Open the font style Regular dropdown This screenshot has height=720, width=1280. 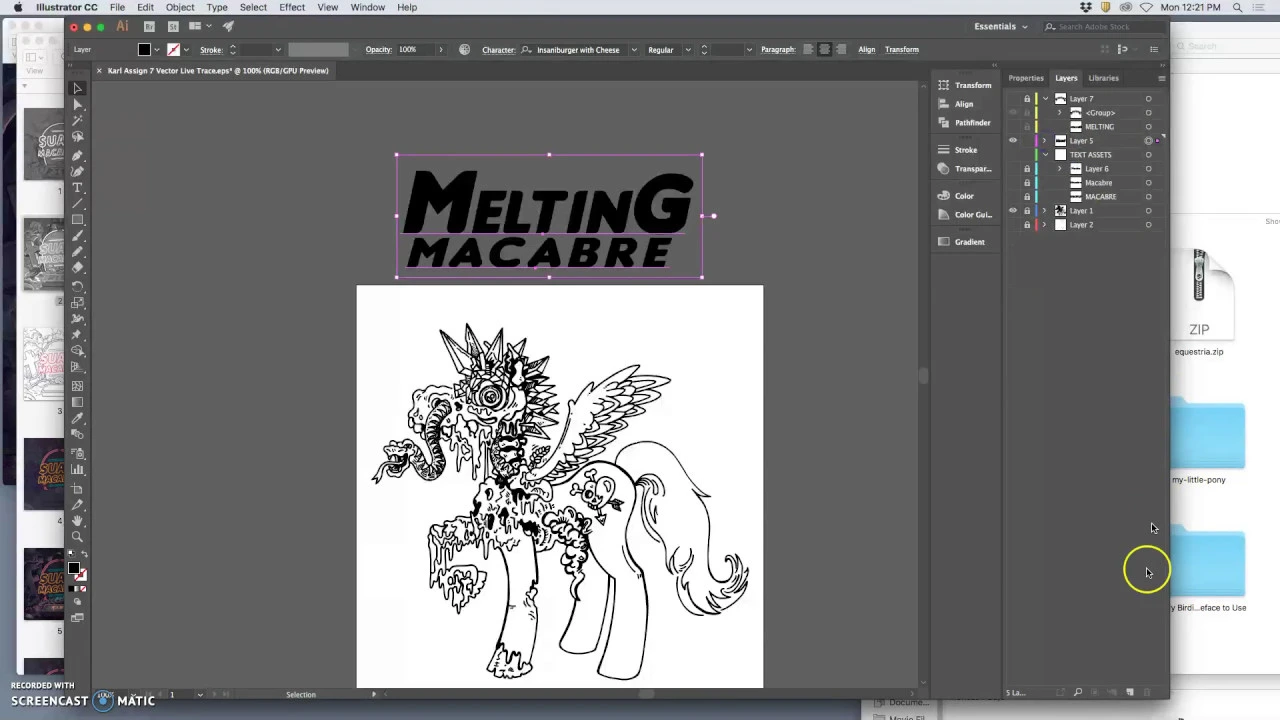click(x=687, y=49)
